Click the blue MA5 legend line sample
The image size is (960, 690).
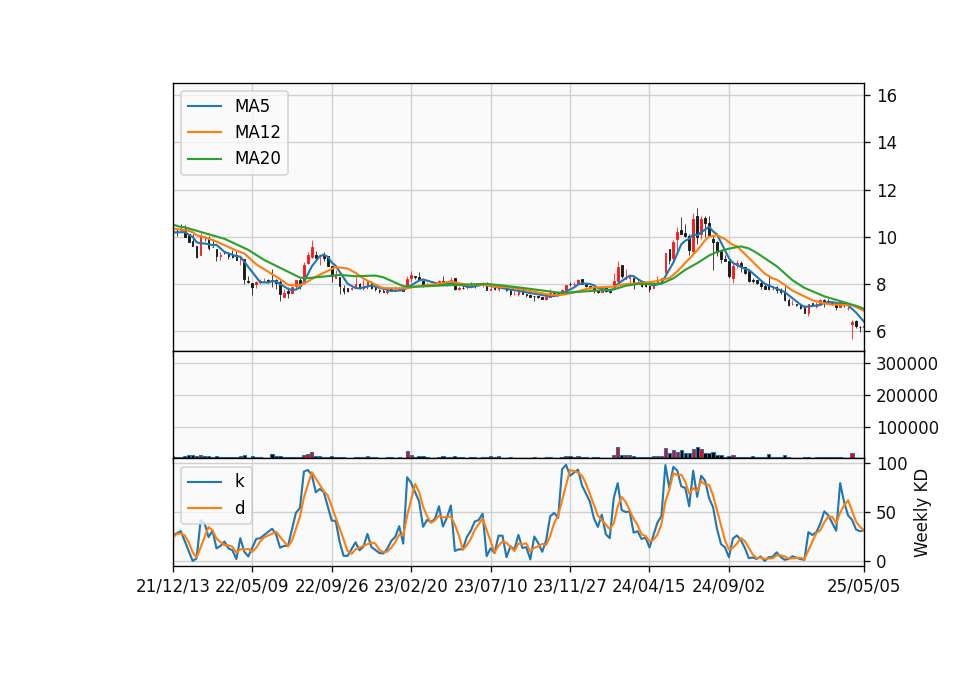pyautogui.click(x=204, y=106)
